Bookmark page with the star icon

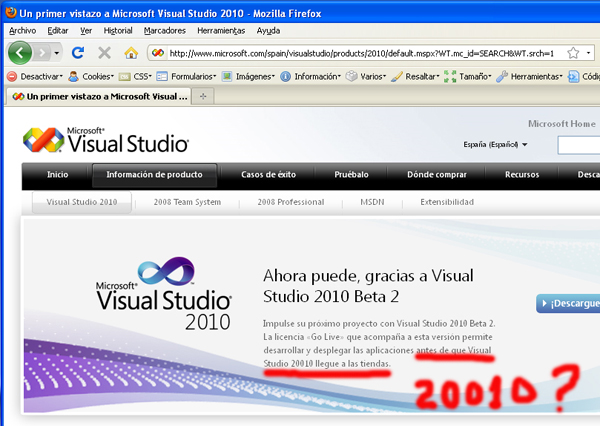coord(574,52)
